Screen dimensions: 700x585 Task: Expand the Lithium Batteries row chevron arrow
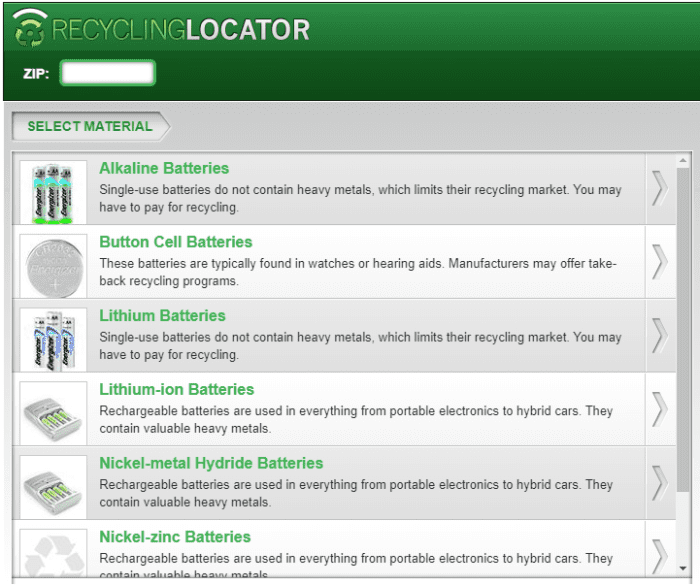(660, 336)
